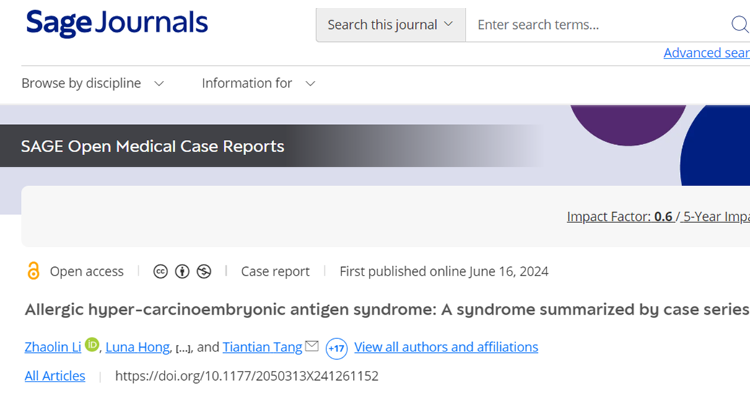Expand the 'Information for' menu

point(259,83)
